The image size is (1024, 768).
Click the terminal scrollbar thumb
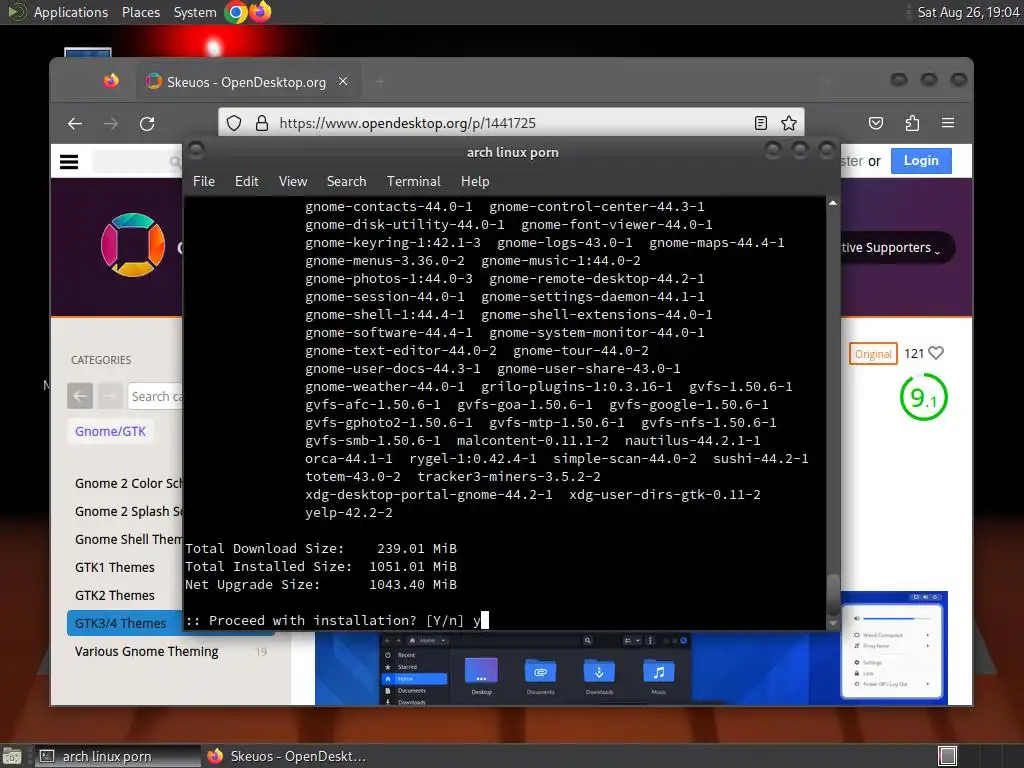point(833,594)
